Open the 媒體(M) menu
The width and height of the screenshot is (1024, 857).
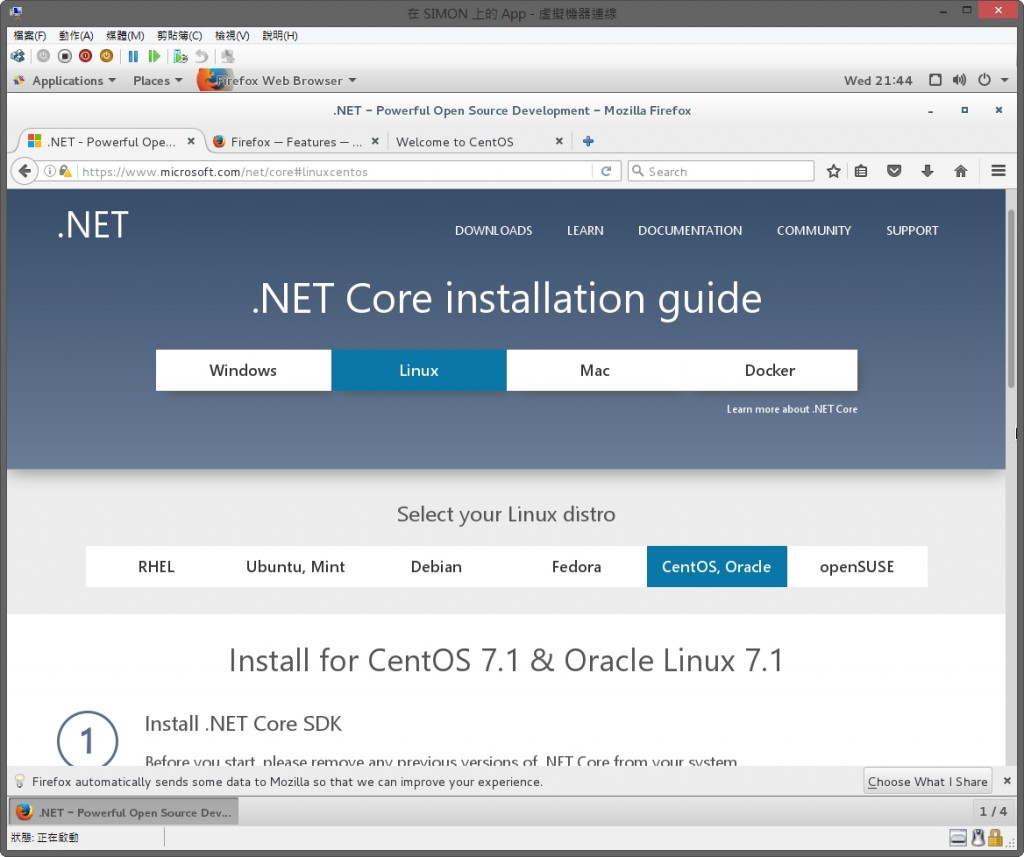pyautogui.click(x=125, y=35)
